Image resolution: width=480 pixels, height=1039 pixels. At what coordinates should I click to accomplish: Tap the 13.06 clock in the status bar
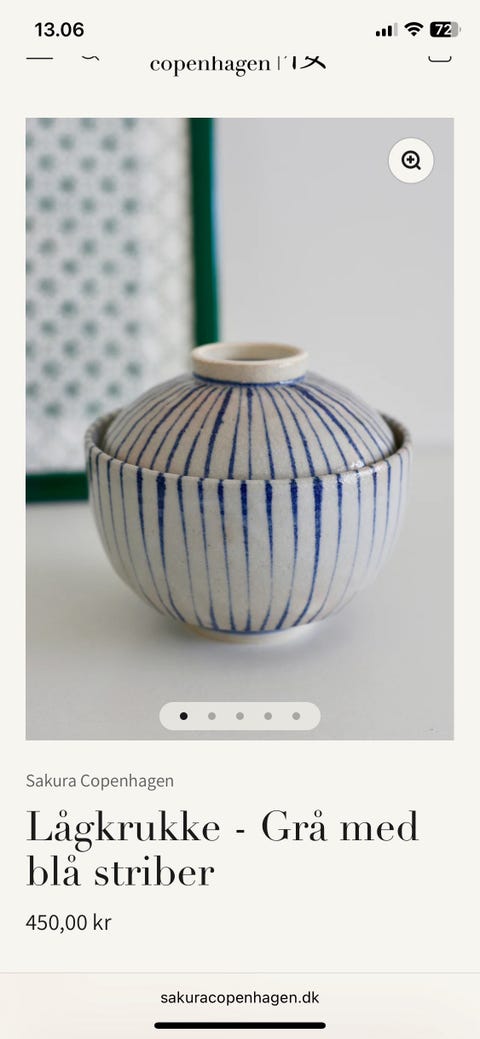coord(59,30)
